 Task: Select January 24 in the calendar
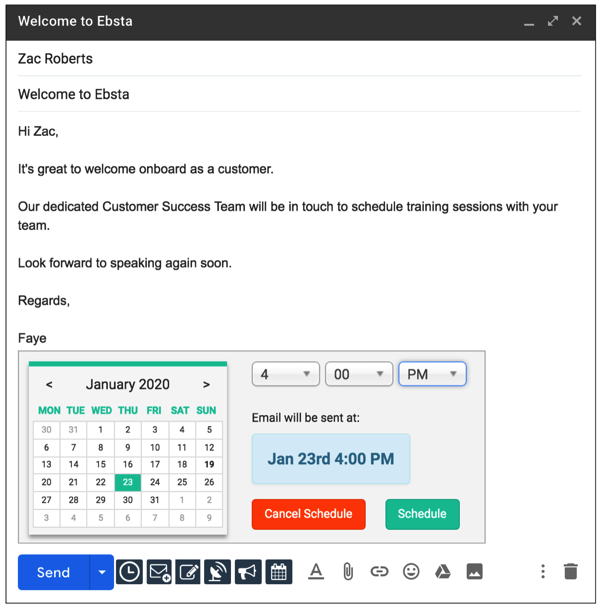pos(155,481)
